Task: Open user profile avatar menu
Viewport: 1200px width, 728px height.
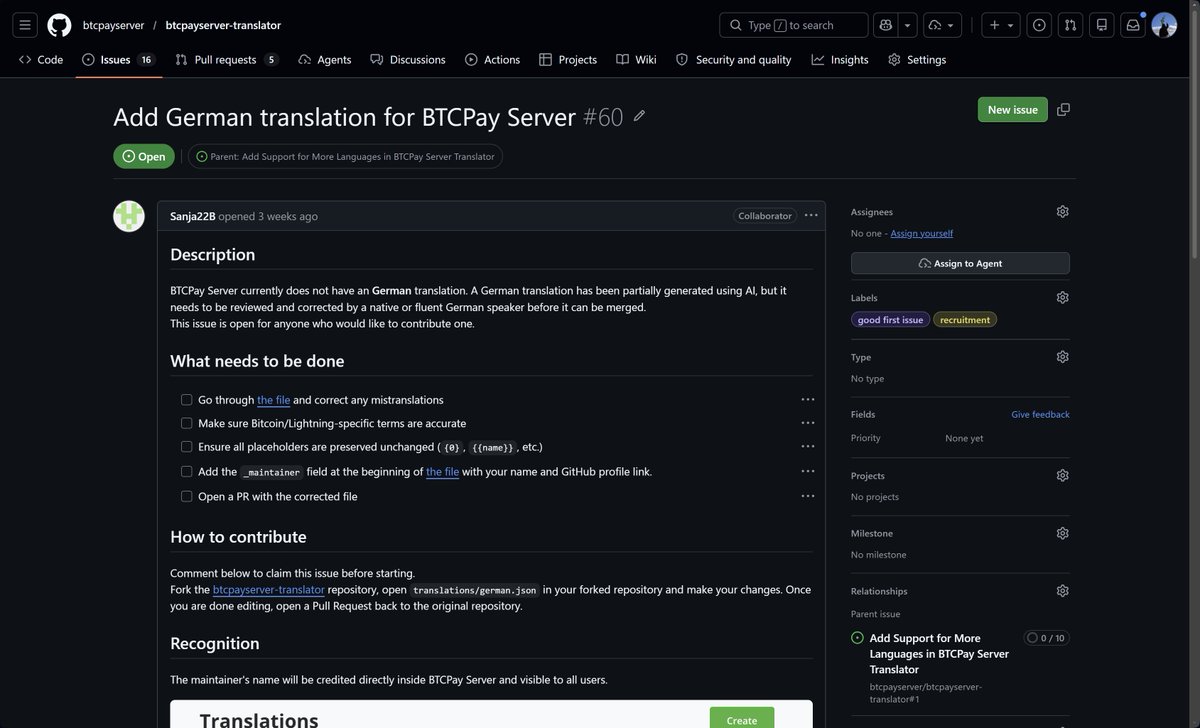Action: (1164, 25)
